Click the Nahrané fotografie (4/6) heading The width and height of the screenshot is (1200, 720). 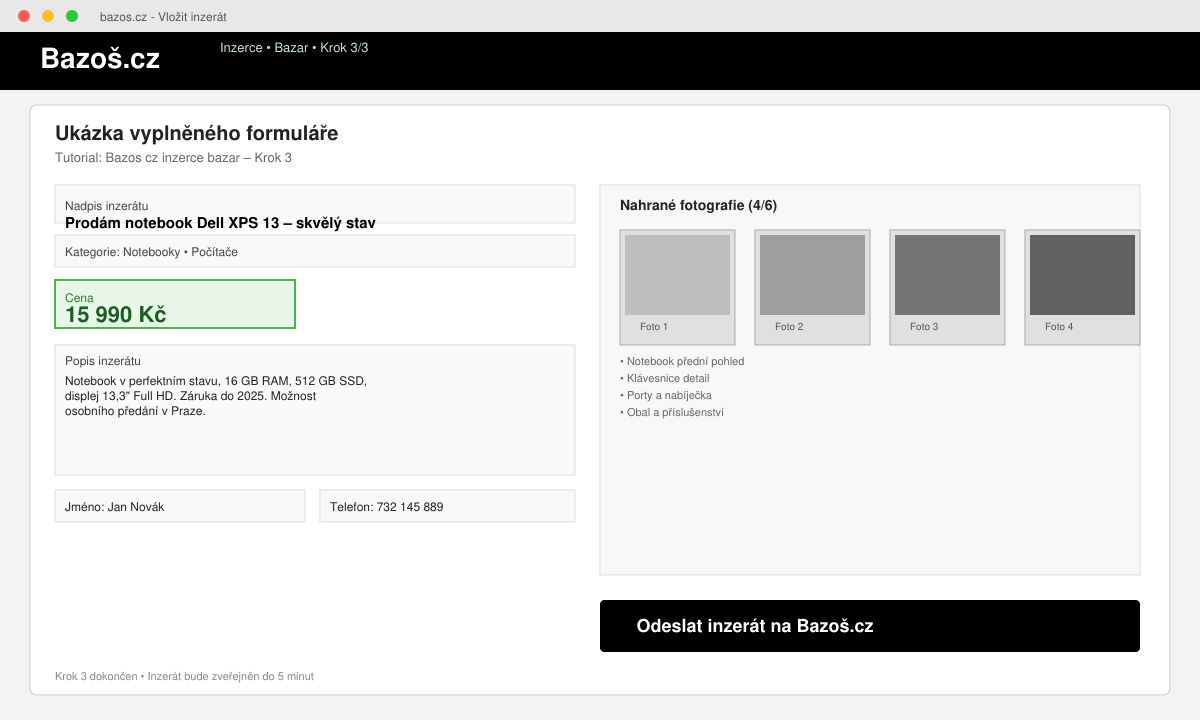coord(698,206)
